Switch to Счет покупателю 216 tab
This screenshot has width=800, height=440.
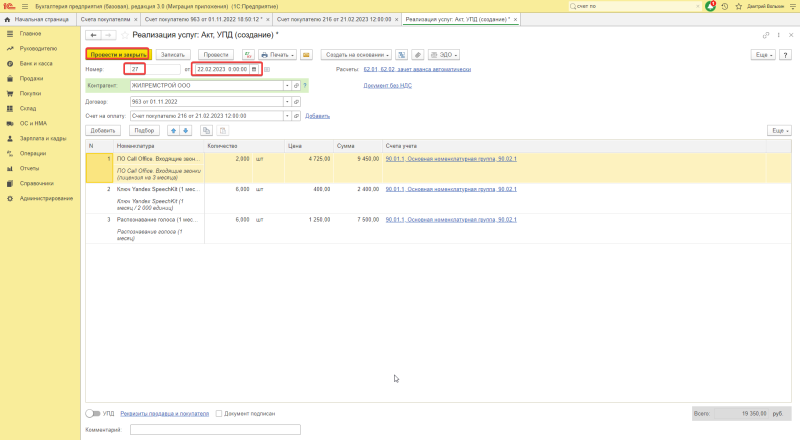click(x=334, y=19)
